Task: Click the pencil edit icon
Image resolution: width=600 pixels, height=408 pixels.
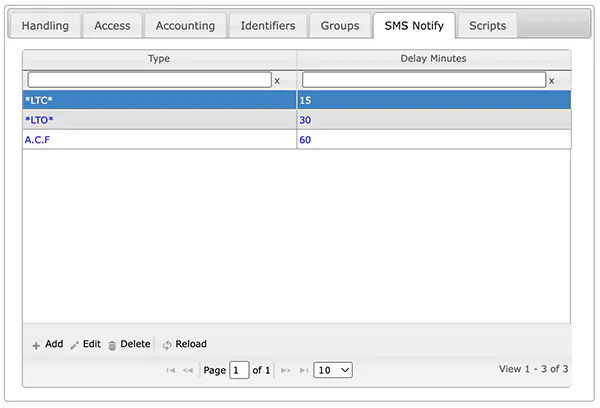Action: coord(75,345)
